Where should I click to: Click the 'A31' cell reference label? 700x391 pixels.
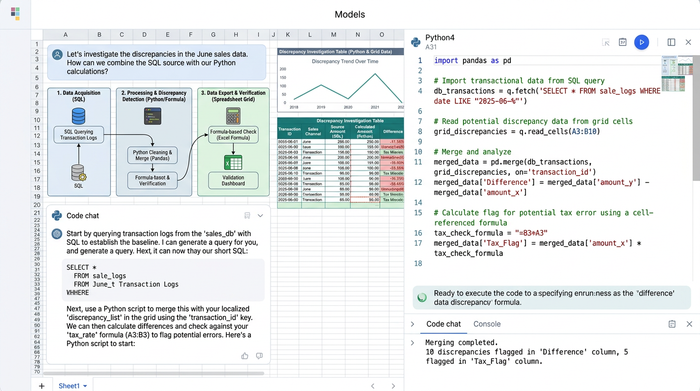(x=431, y=47)
